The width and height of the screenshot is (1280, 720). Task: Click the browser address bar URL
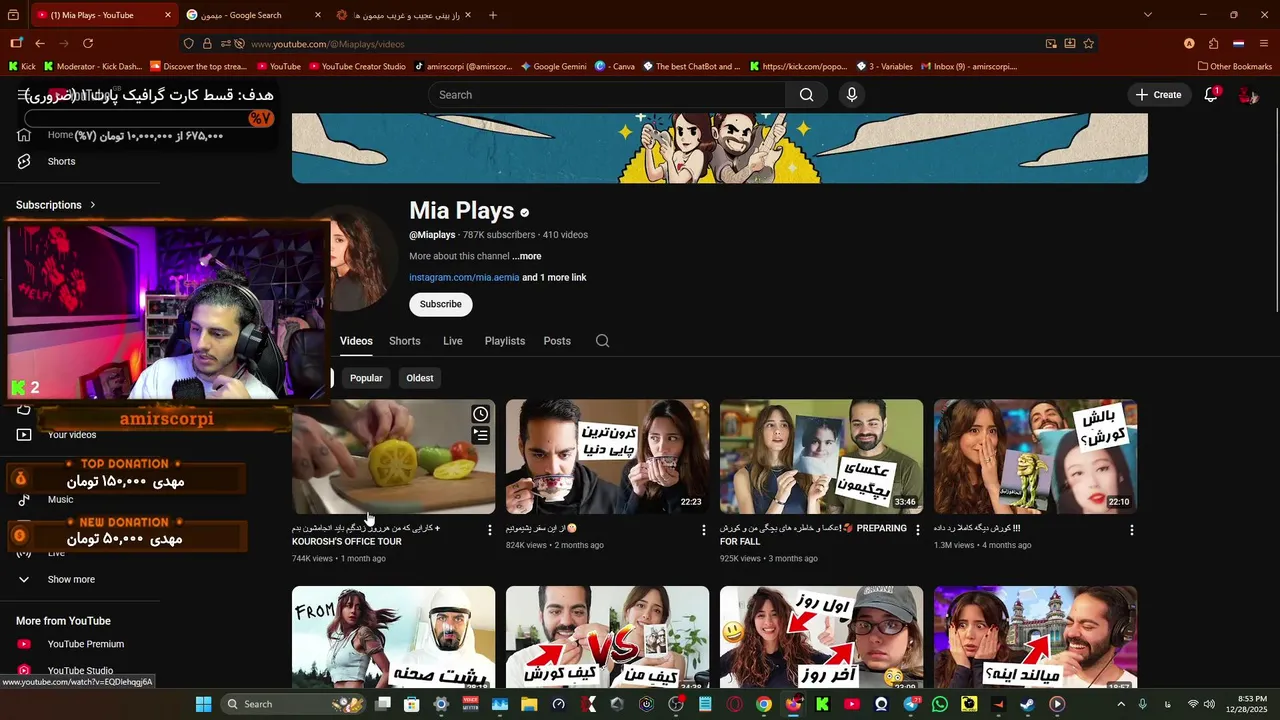tap(328, 44)
